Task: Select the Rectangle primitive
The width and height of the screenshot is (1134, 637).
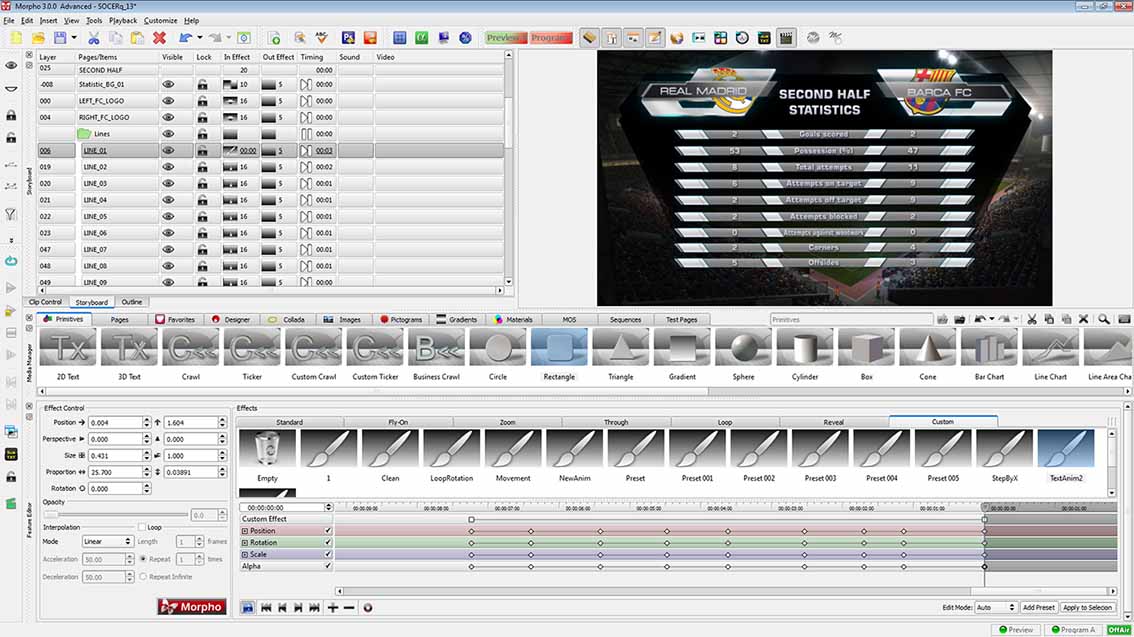Action: pyautogui.click(x=559, y=355)
